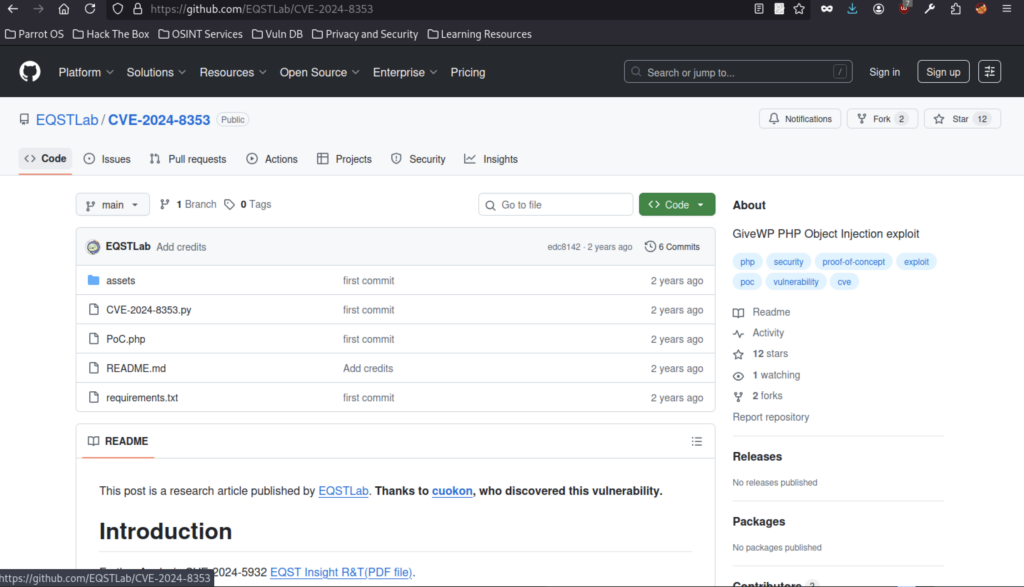Expand the Platform navigation menu
This screenshot has height=587, width=1024.
86,72
